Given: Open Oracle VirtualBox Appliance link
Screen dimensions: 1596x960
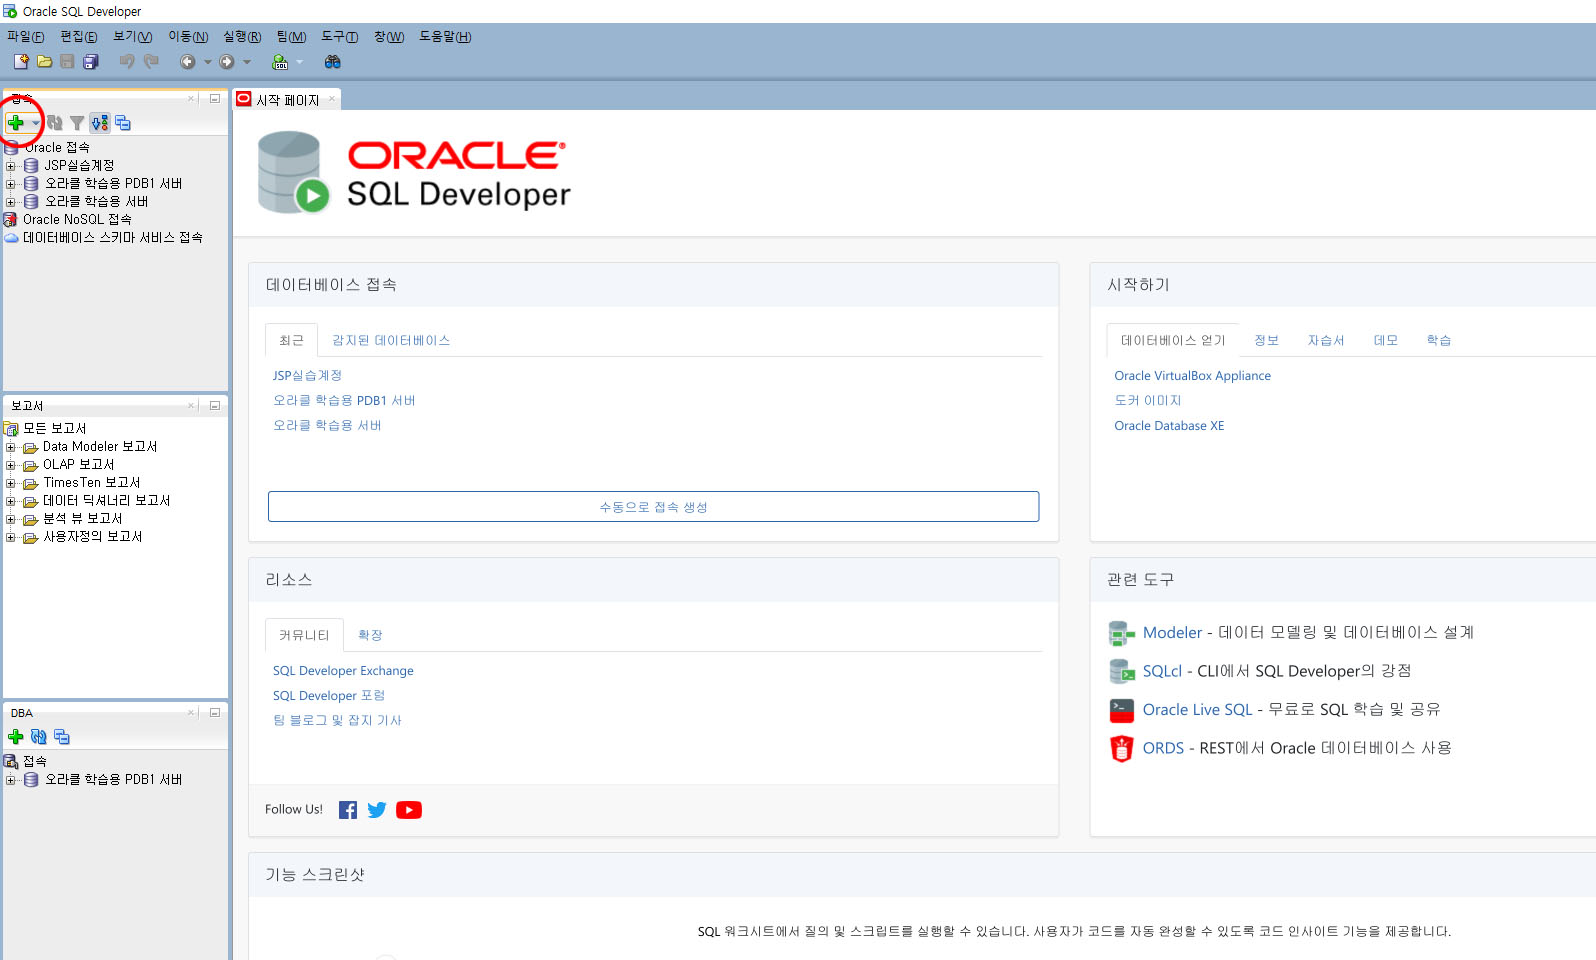Looking at the screenshot, I should (1192, 375).
